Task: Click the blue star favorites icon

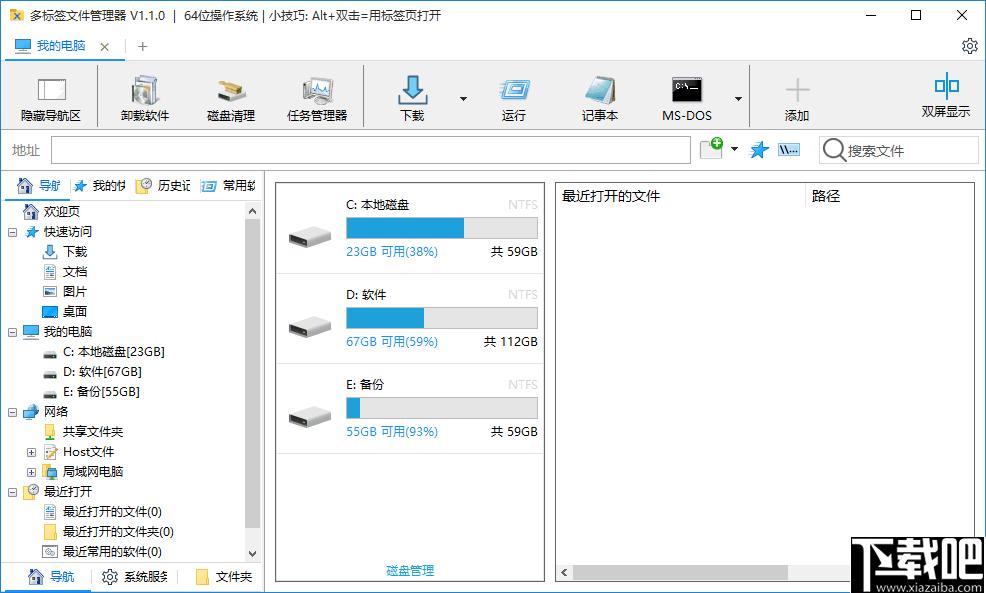Action: pyautogui.click(x=760, y=150)
